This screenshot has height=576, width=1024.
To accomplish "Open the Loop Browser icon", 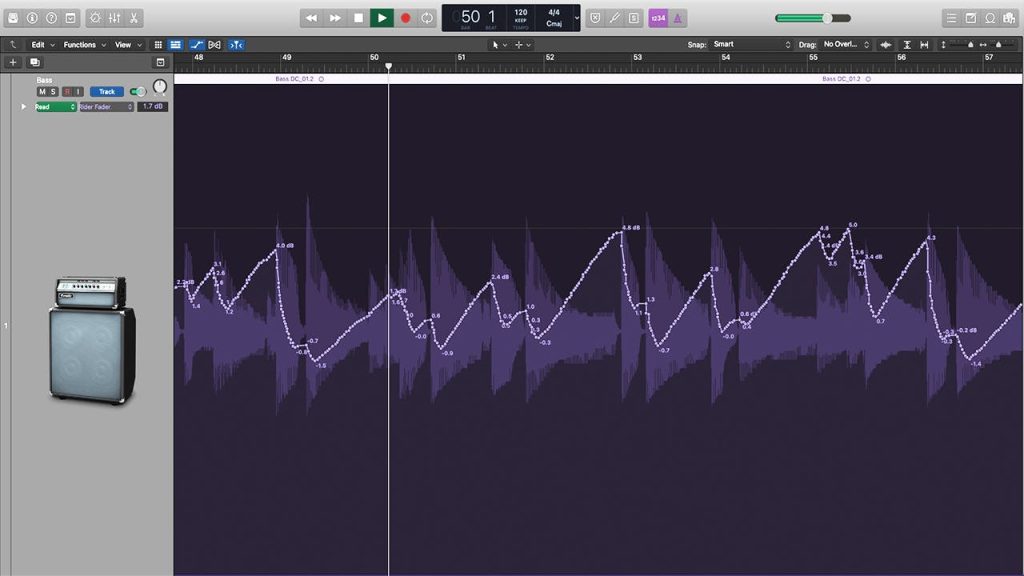I will pos(990,18).
